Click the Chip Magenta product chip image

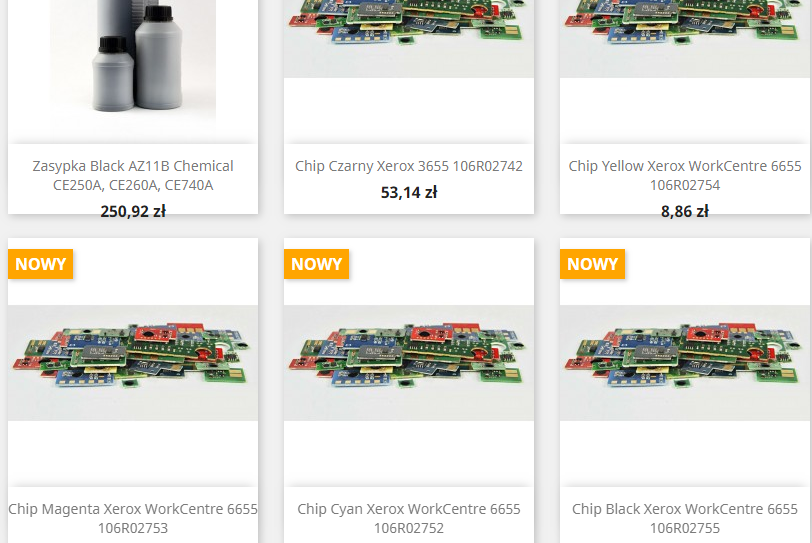(x=133, y=363)
